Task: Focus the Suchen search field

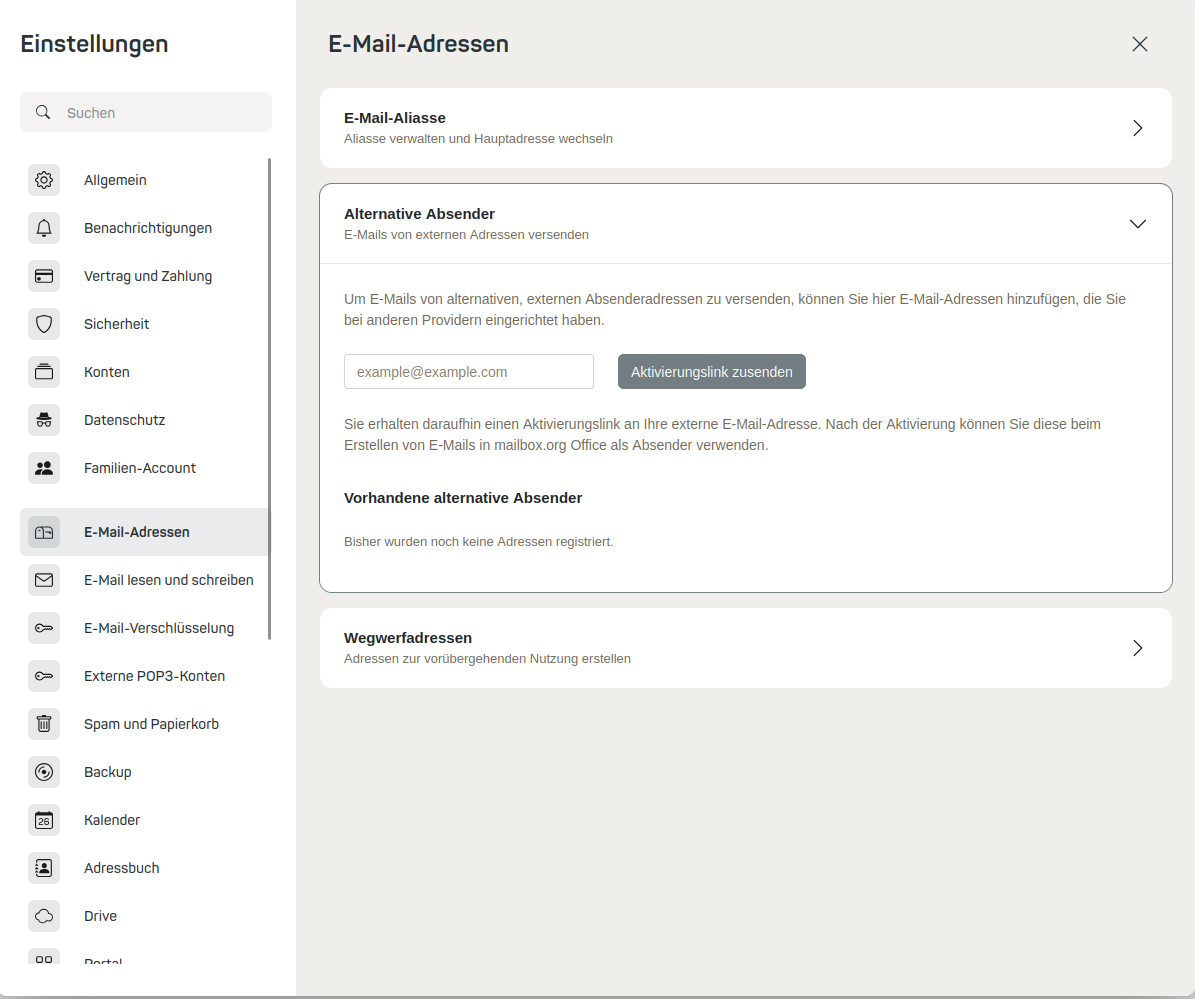Action: coord(146,113)
